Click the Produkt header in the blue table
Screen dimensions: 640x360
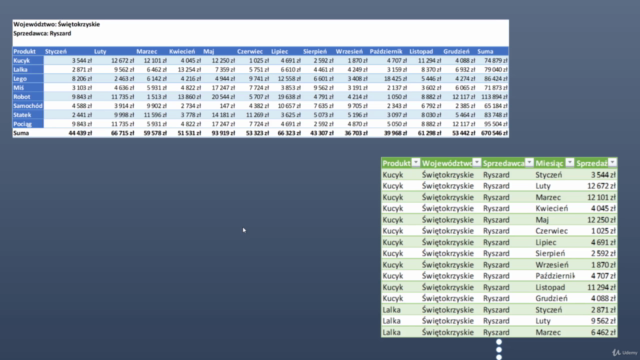[24, 51]
